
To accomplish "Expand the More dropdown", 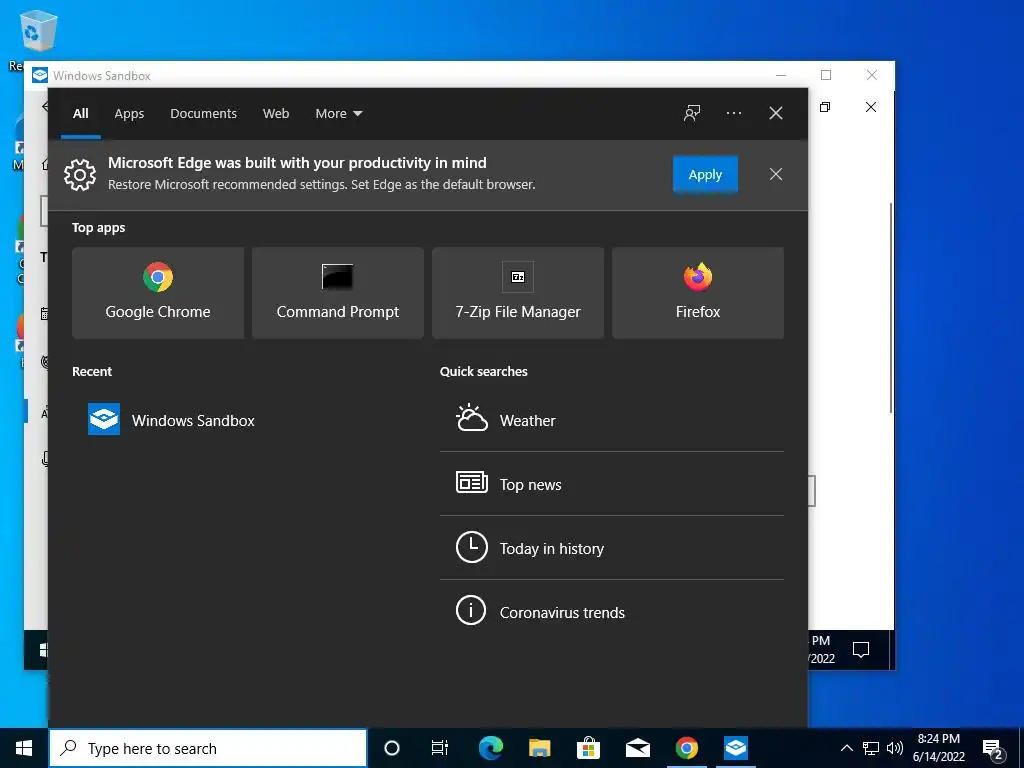I will 339,114.
